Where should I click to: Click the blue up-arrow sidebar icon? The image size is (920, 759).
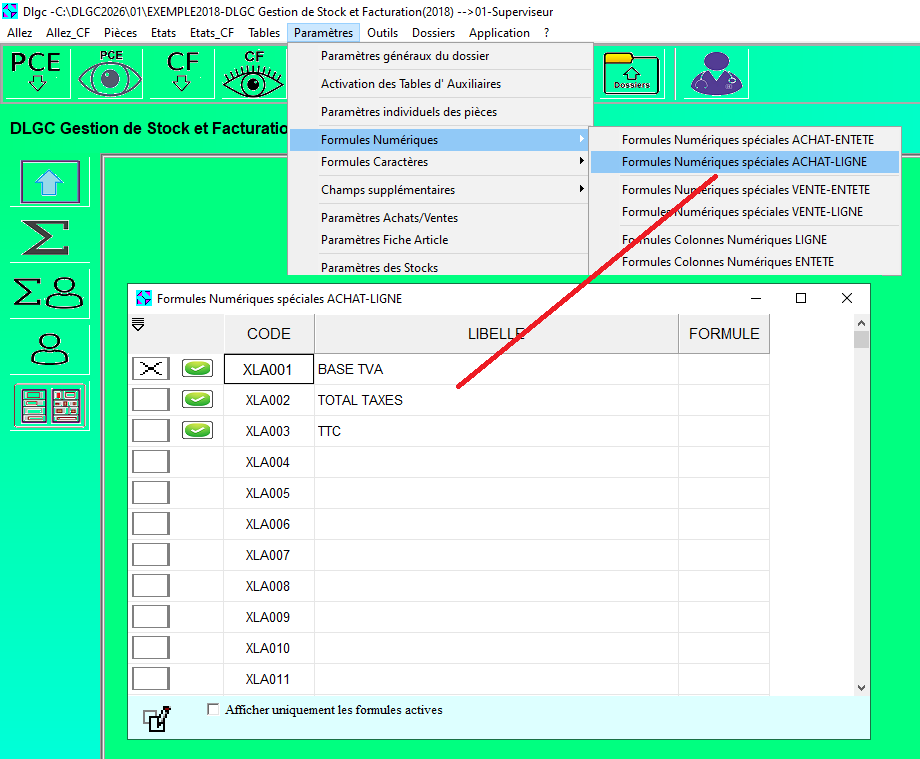click(x=50, y=182)
